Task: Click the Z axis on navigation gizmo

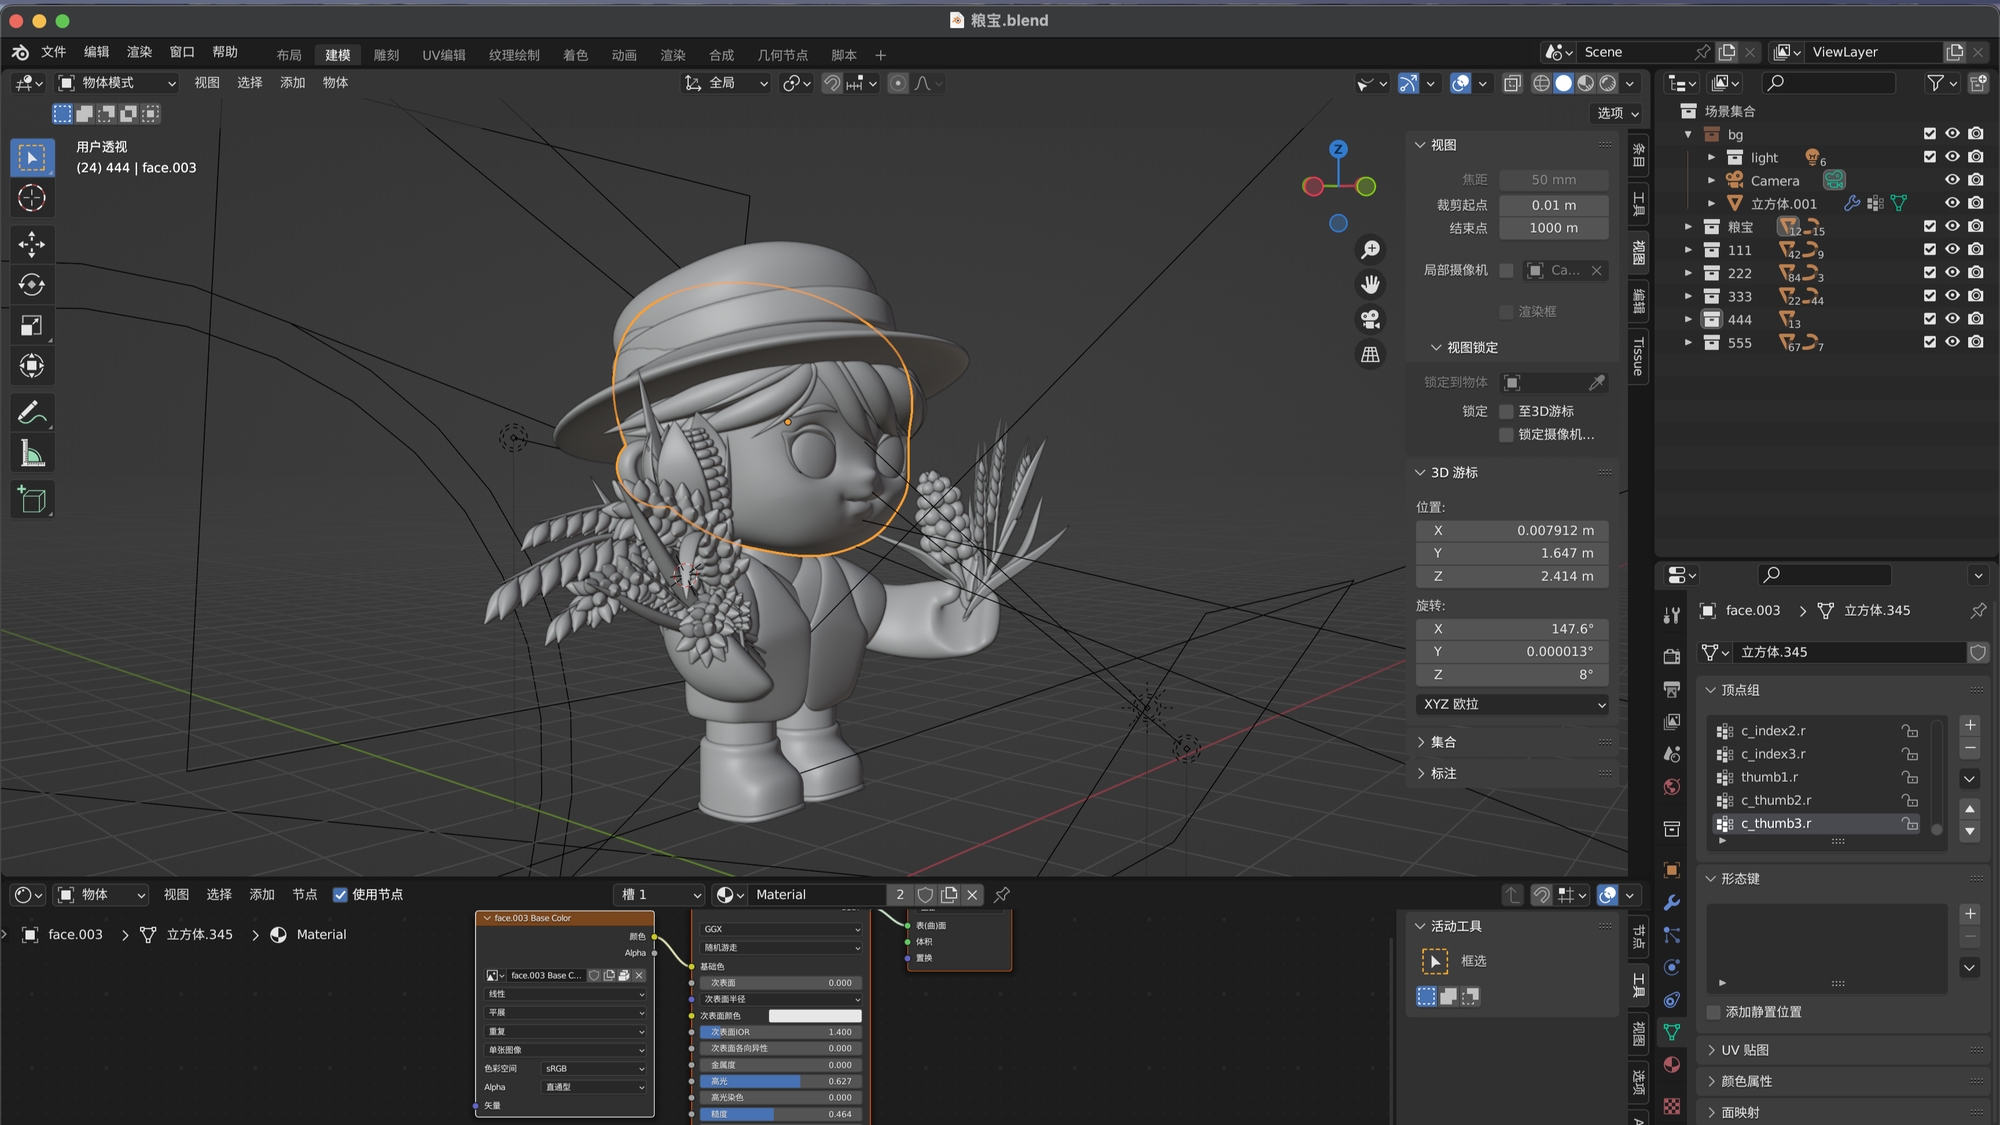Action: 1338,149
